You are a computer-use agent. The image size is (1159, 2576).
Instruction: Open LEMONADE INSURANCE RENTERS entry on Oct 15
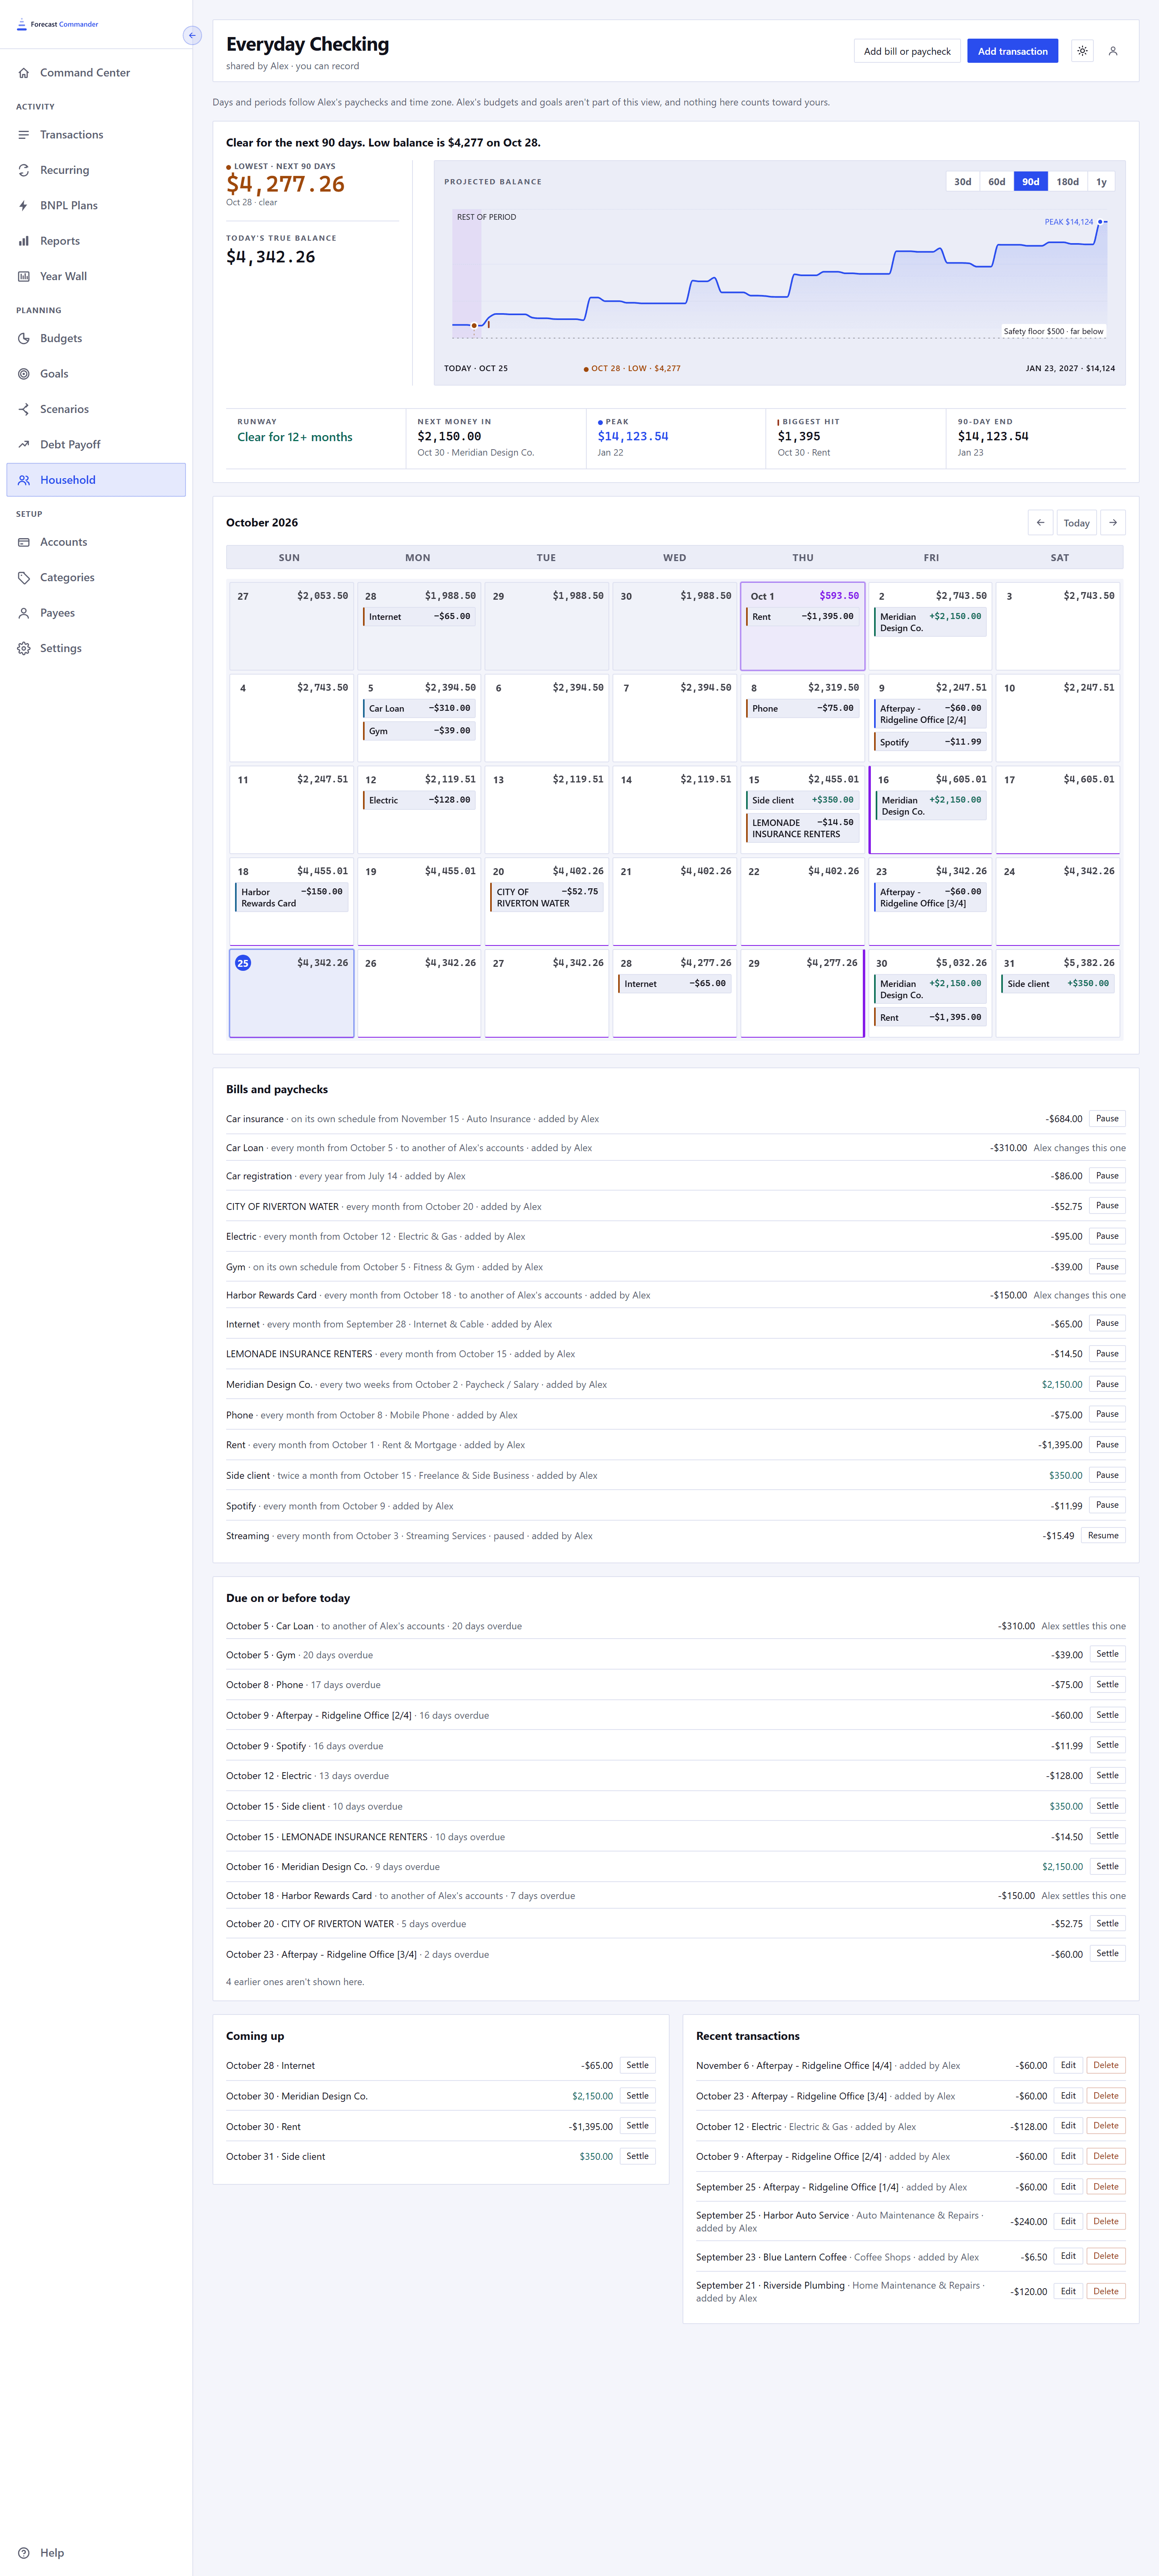click(x=802, y=828)
